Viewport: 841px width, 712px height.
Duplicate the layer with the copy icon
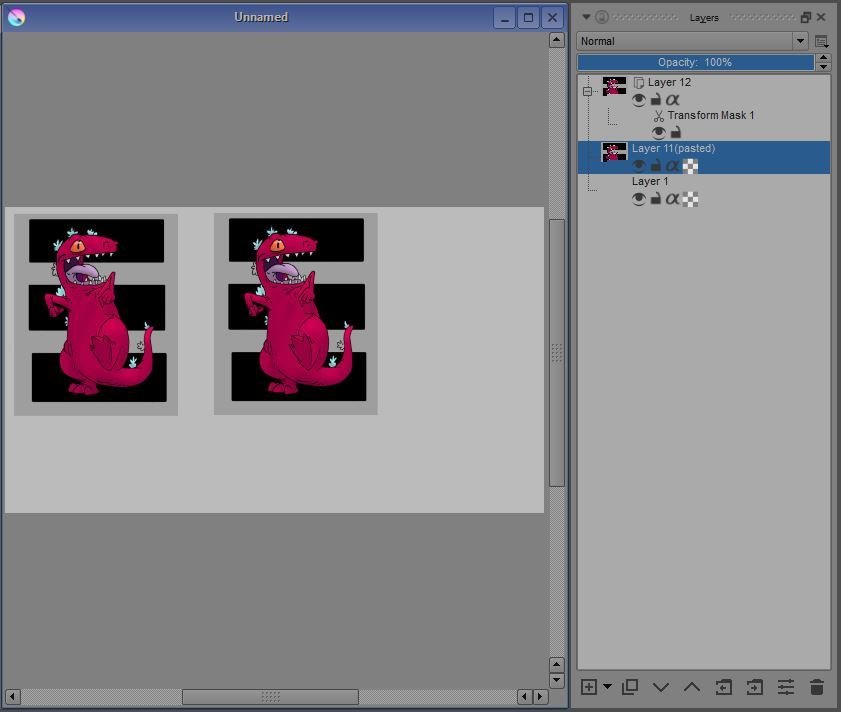(x=630, y=686)
